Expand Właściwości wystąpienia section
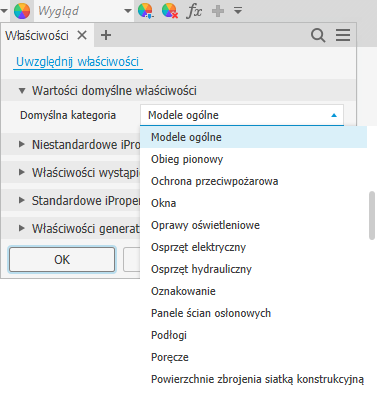The height and width of the screenshot is (393, 377). point(22,172)
